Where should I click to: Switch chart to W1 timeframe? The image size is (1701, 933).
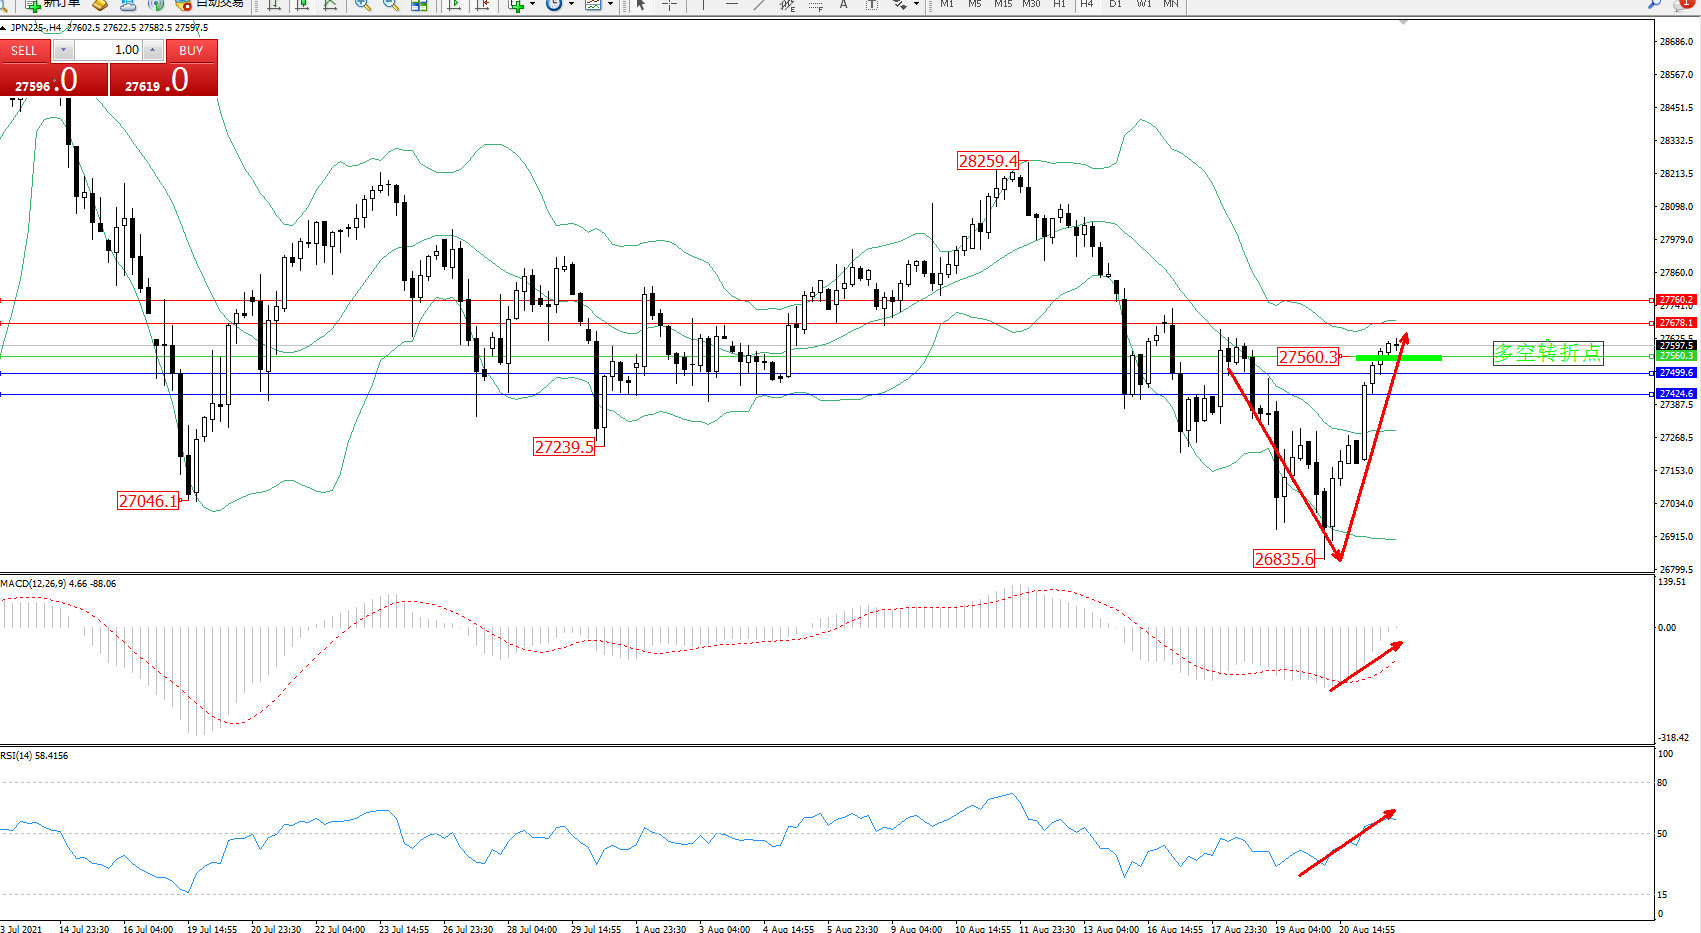[x=1143, y=5]
